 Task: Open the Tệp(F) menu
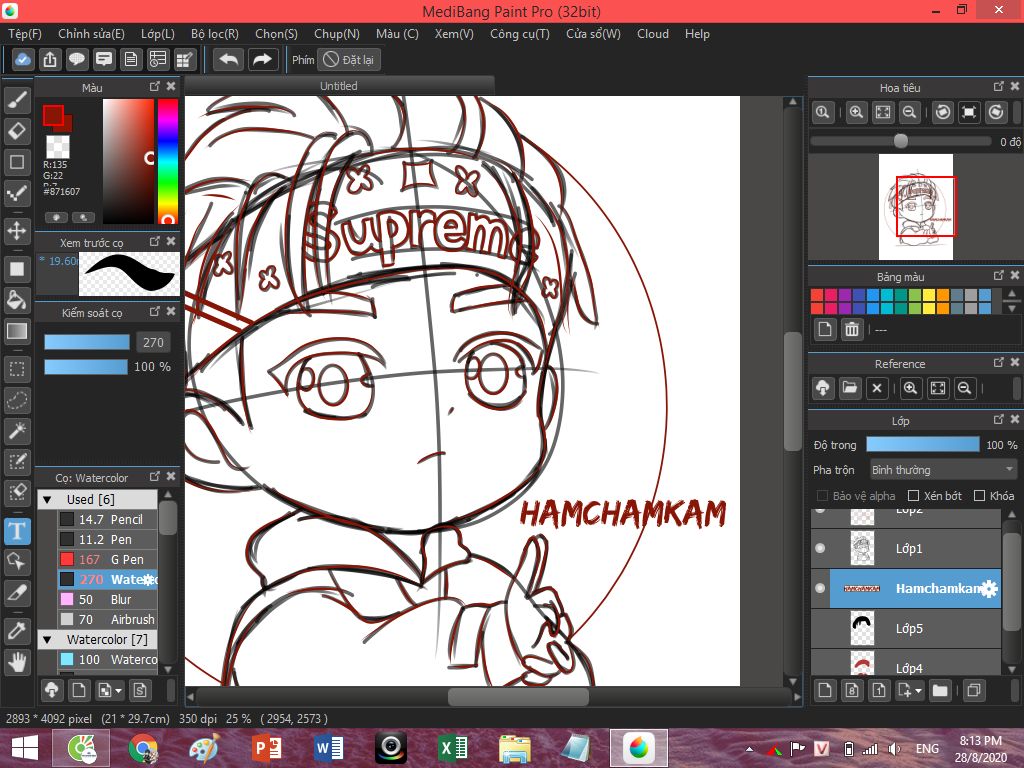point(25,34)
